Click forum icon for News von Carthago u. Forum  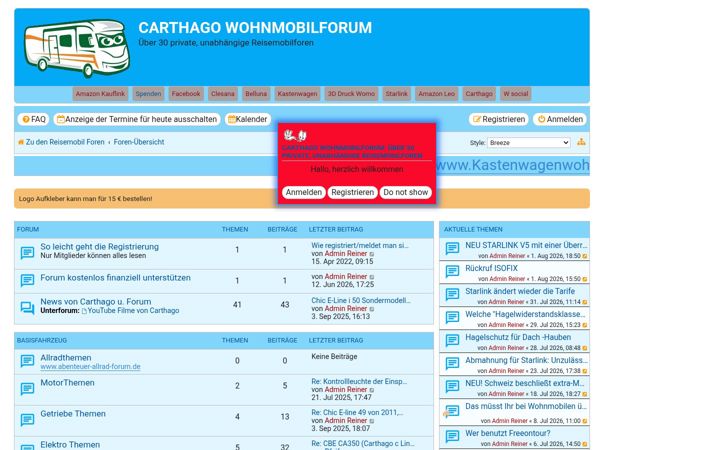27,308
